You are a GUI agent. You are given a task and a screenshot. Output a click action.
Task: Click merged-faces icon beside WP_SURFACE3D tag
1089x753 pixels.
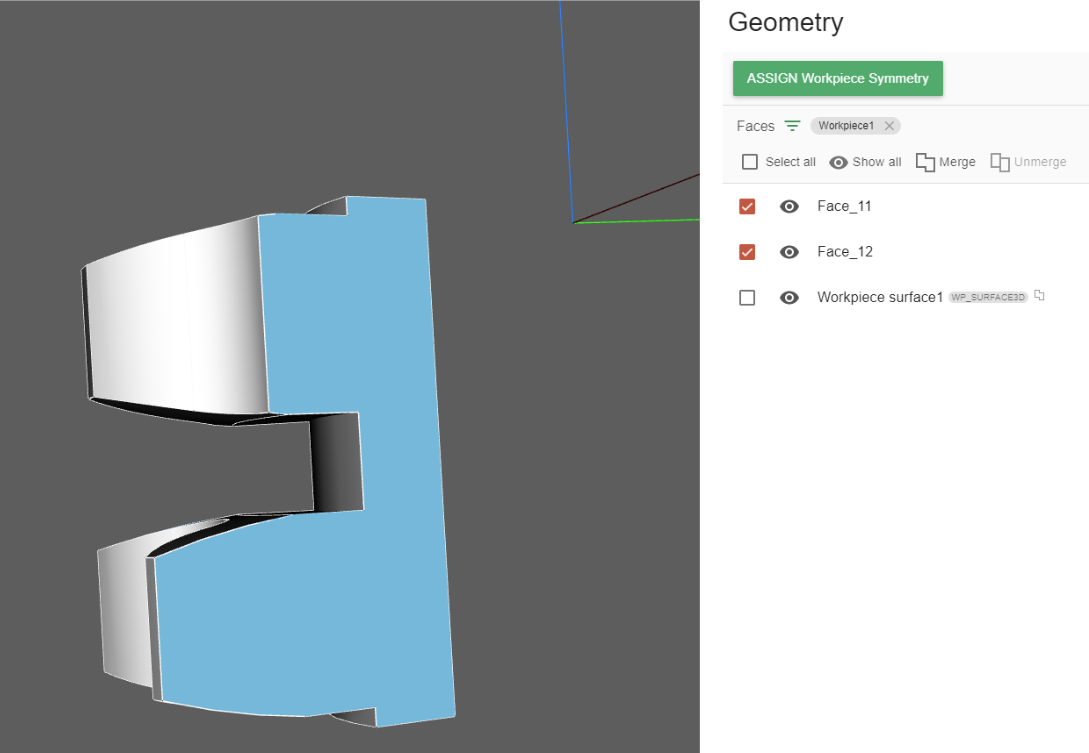1040,296
